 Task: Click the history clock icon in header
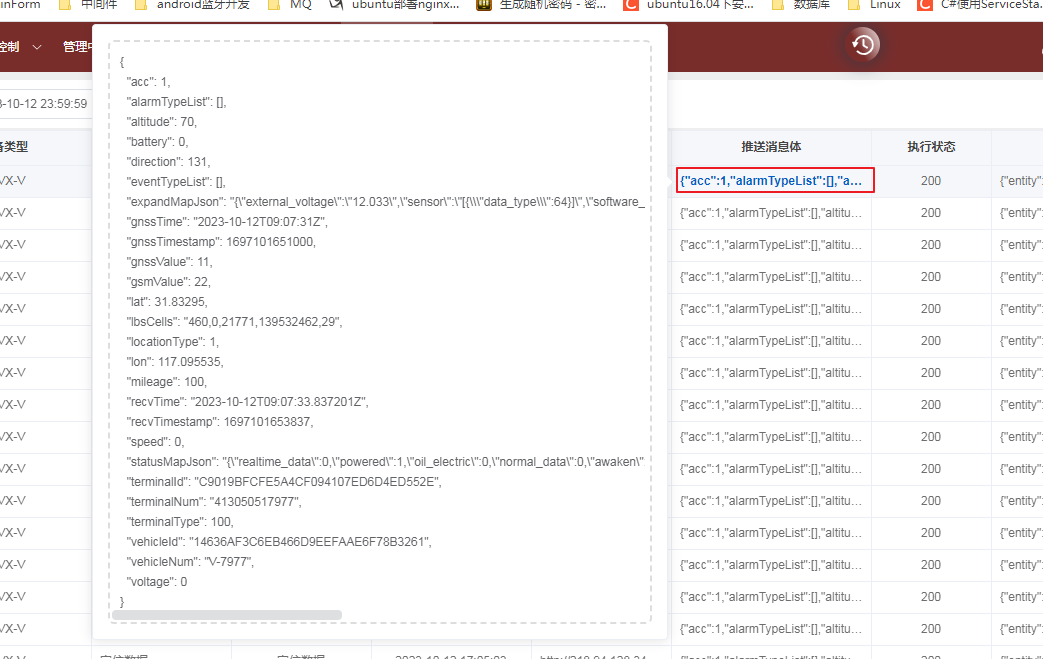point(863,44)
